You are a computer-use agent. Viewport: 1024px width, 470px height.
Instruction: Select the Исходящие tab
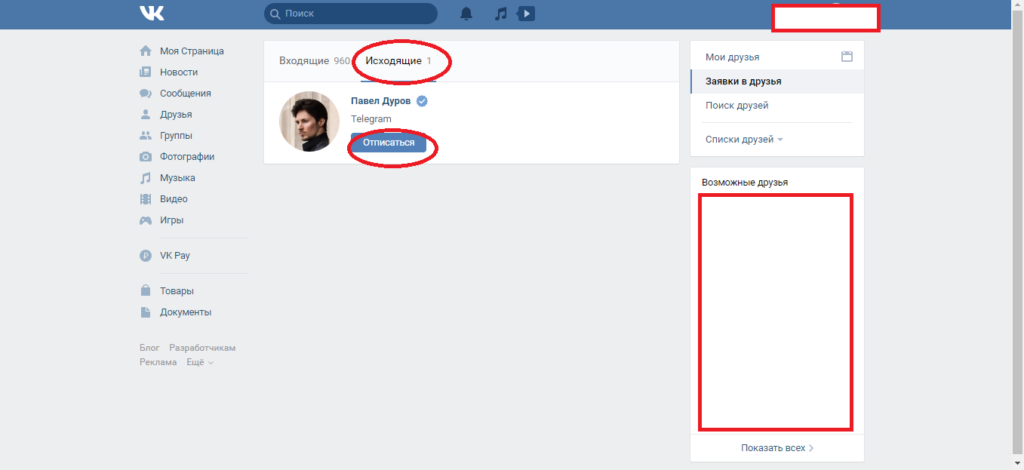point(398,61)
